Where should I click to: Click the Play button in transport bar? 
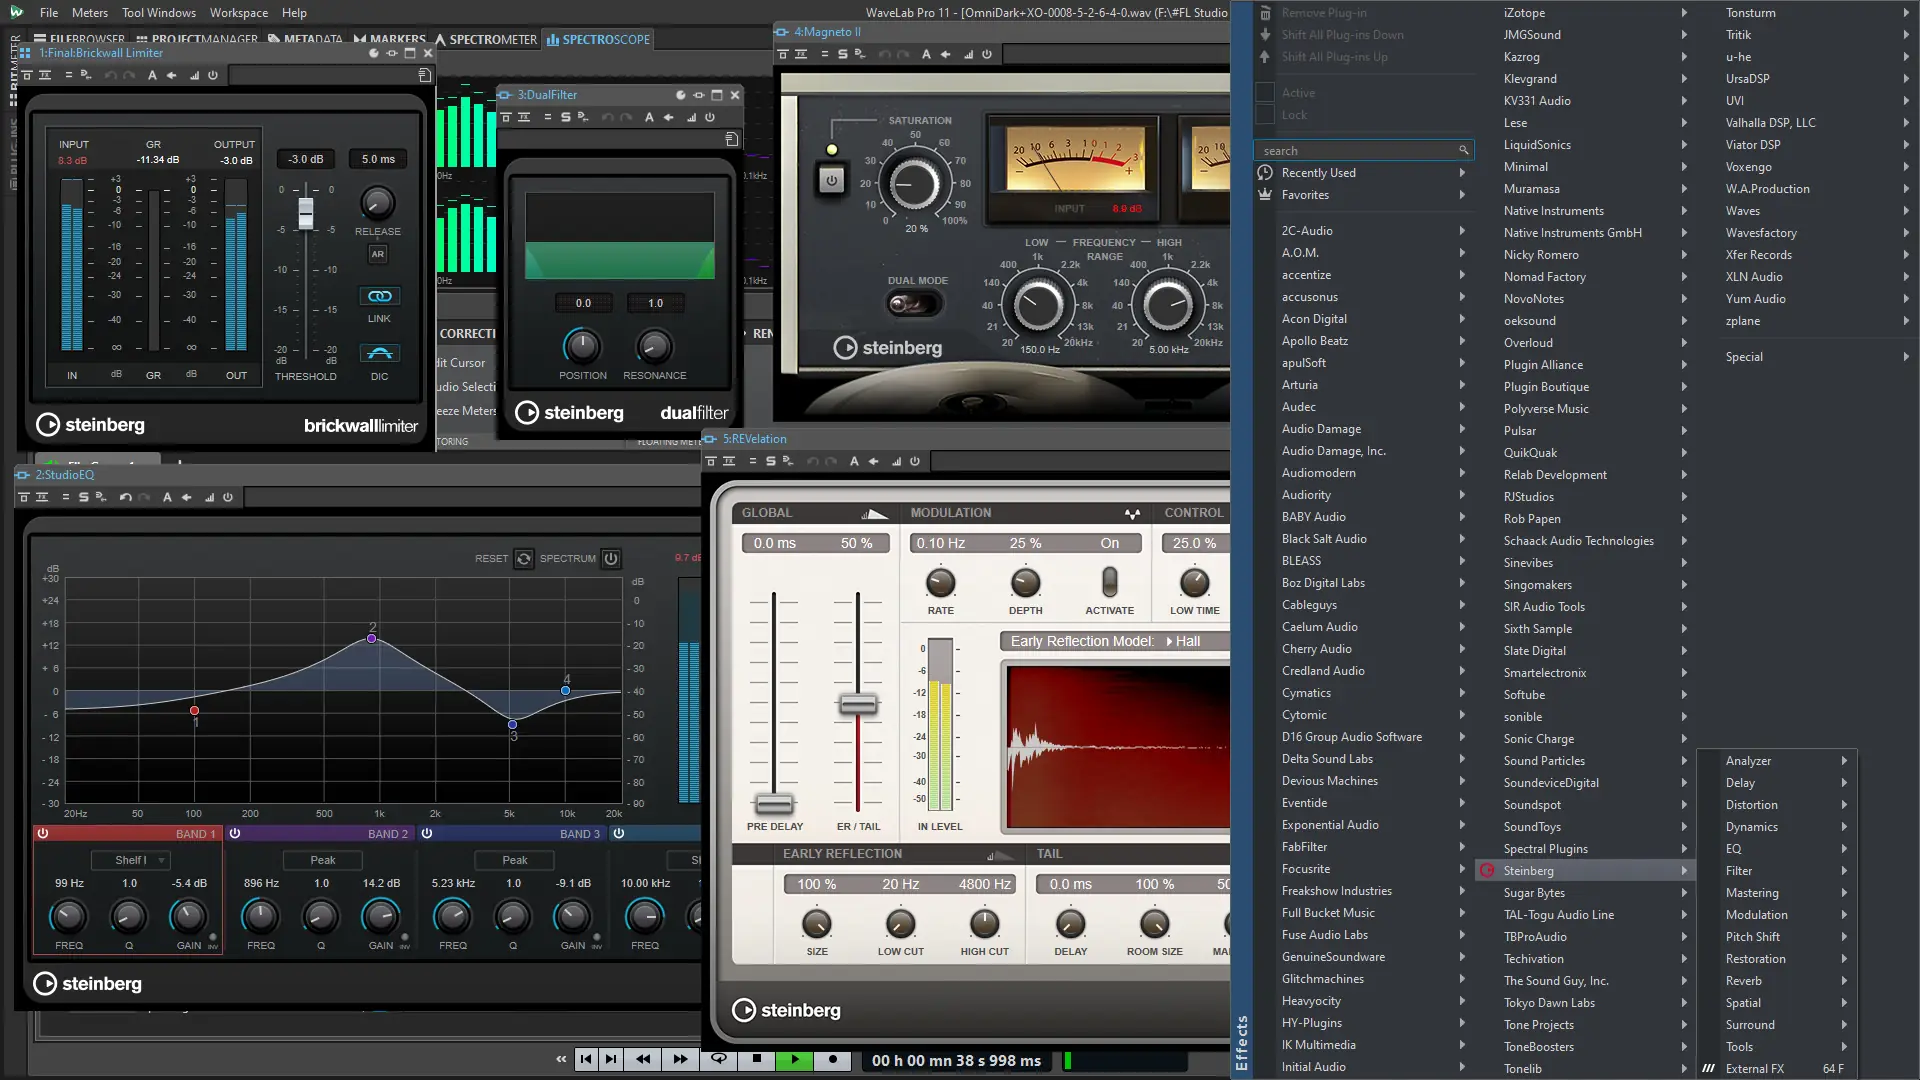click(795, 1059)
